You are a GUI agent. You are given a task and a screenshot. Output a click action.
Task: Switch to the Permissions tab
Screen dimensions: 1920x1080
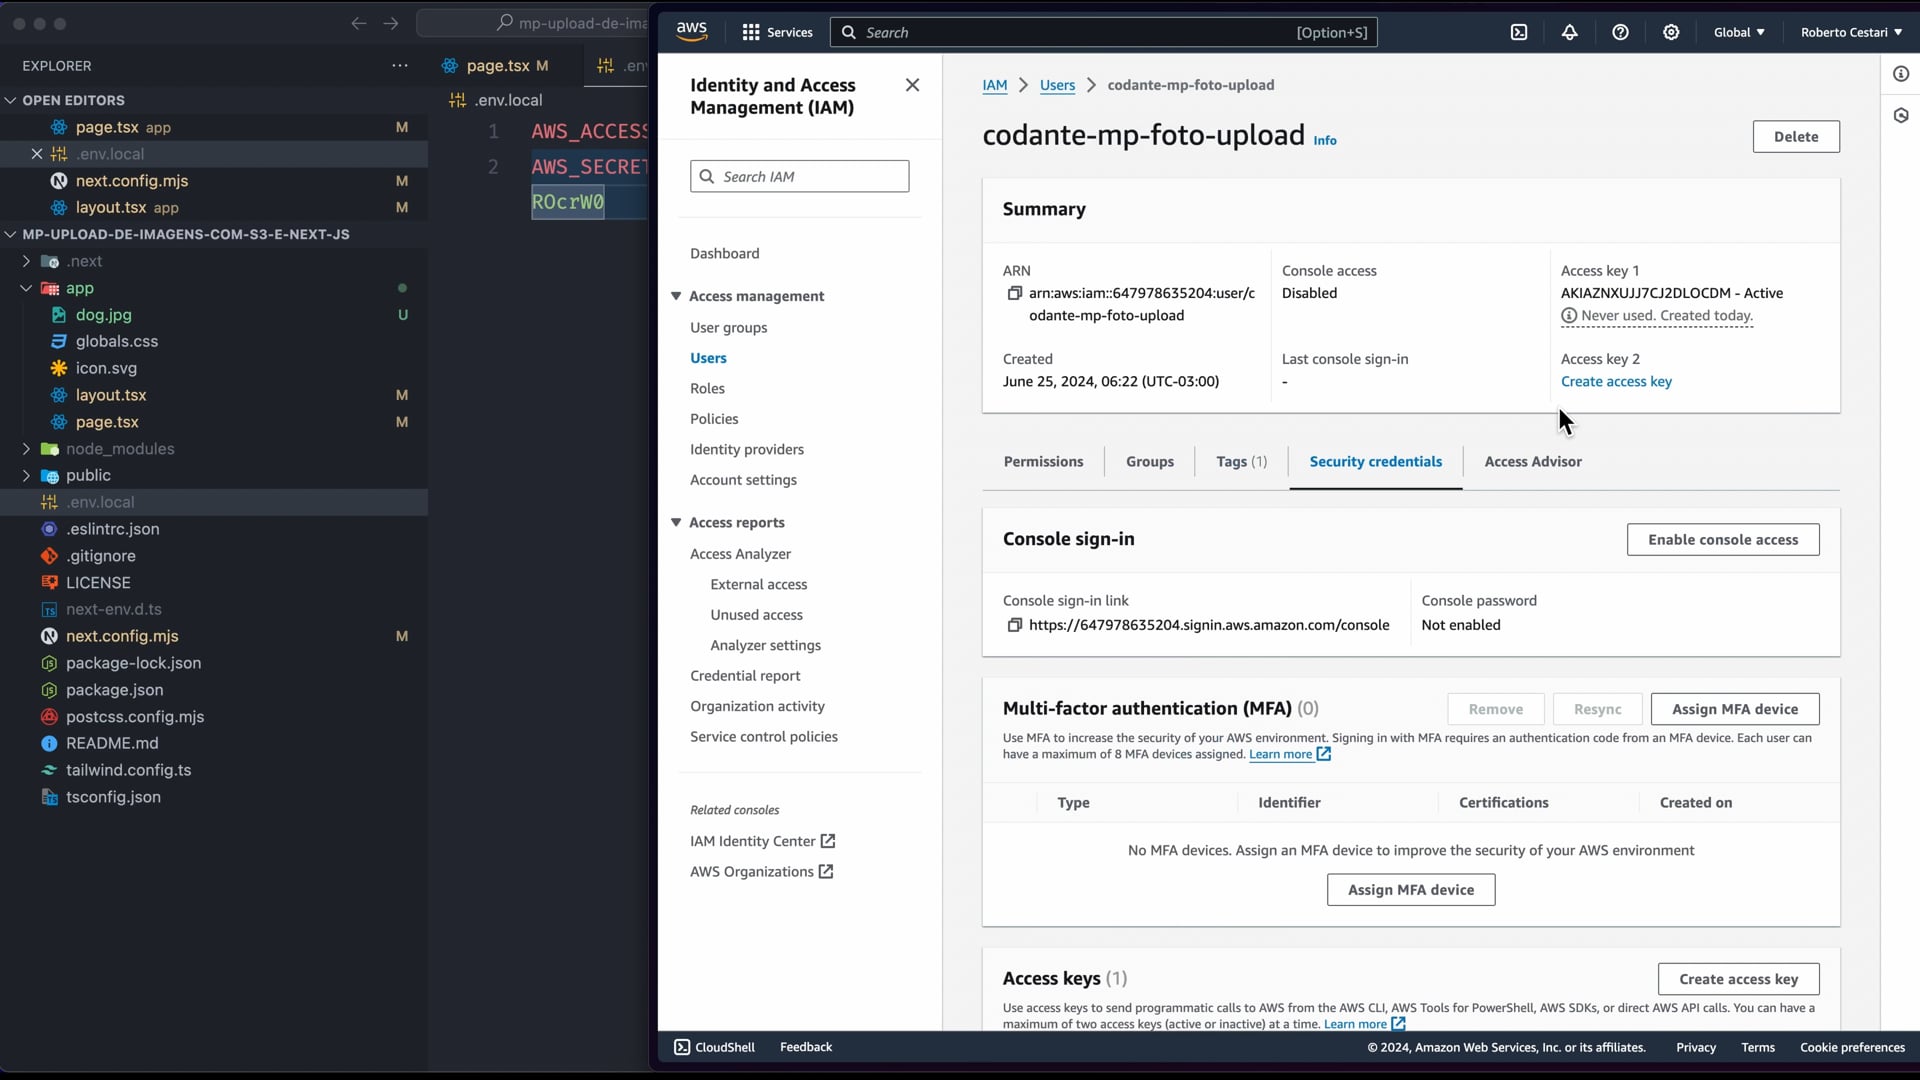tap(1043, 461)
